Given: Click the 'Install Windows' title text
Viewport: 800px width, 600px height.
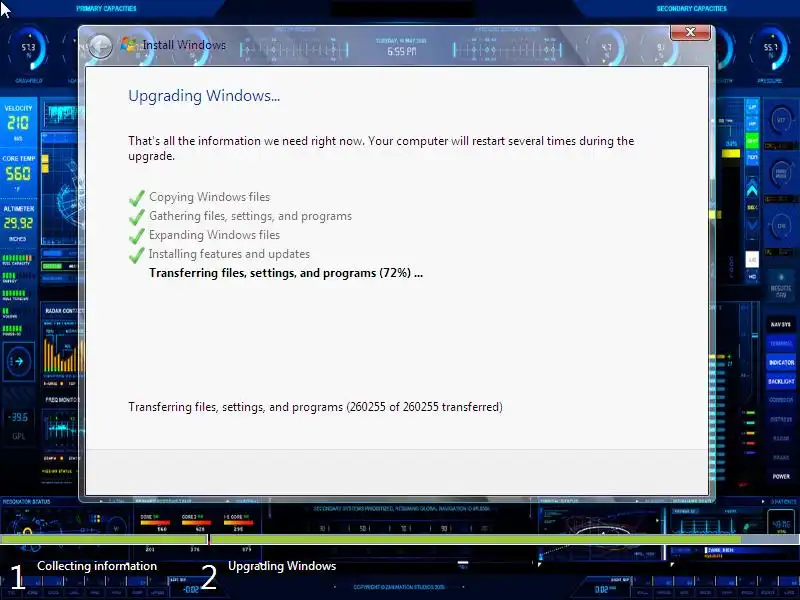Looking at the screenshot, I should pyautogui.click(x=184, y=45).
